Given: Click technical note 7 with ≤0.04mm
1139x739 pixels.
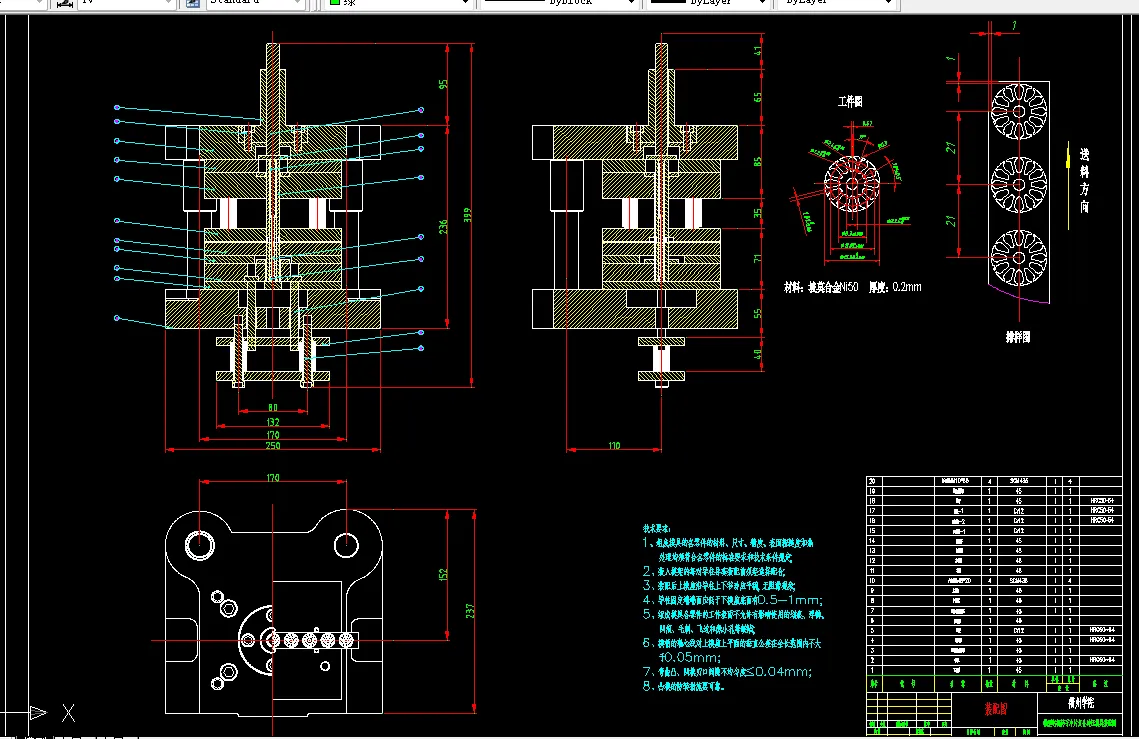Looking at the screenshot, I should (727, 671).
